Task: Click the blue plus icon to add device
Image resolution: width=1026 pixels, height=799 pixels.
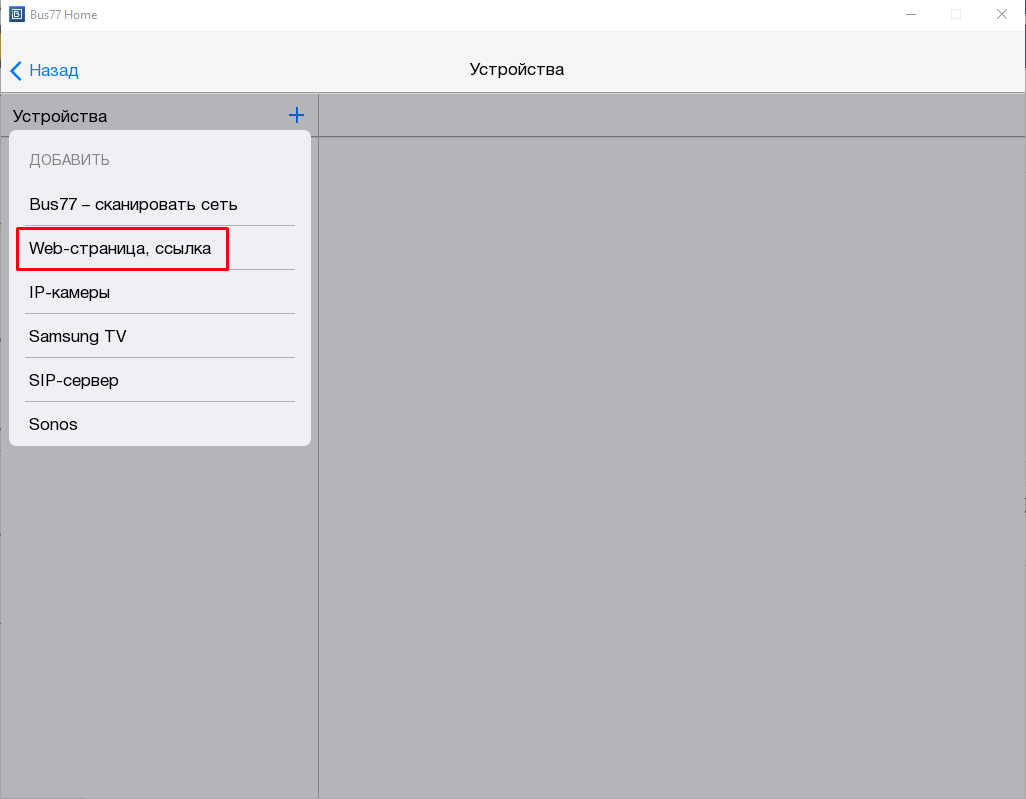Action: [x=296, y=115]
